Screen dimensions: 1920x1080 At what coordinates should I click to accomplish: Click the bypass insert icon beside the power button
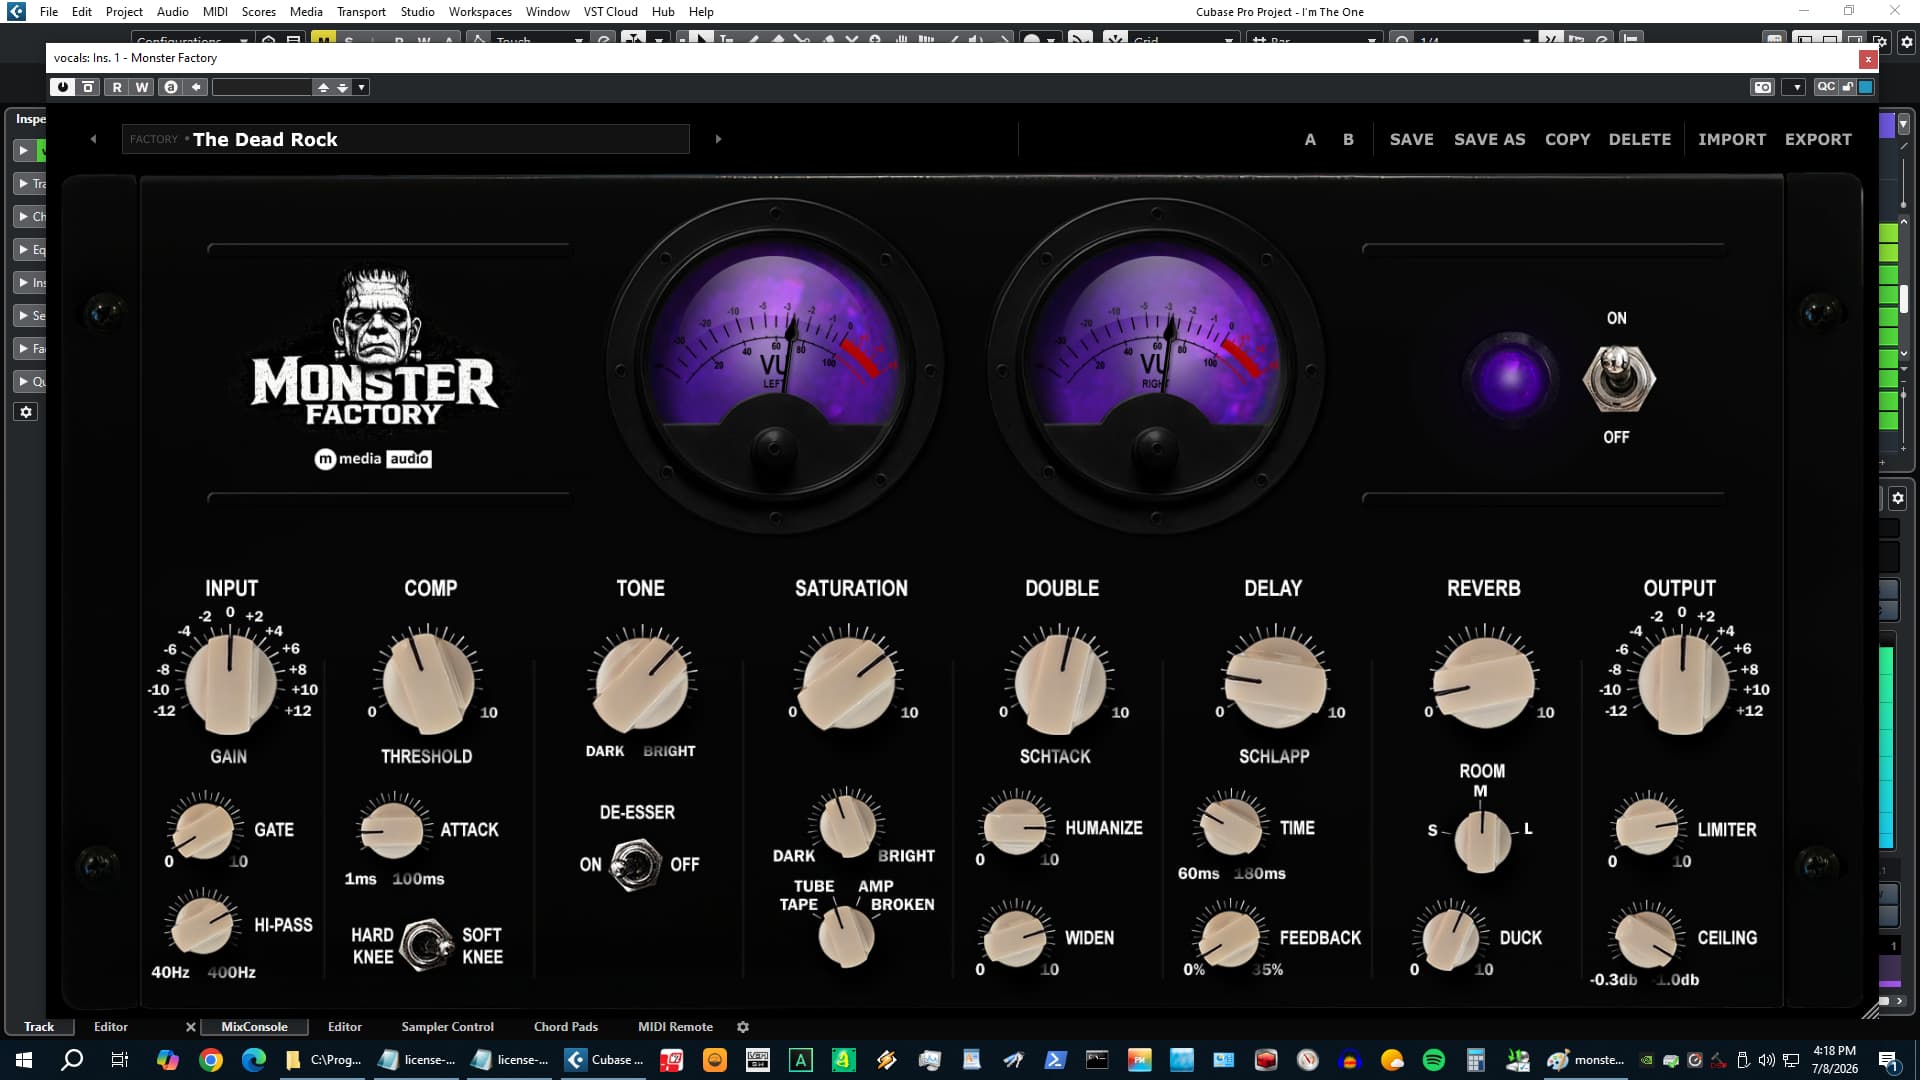tap(88, 87)
